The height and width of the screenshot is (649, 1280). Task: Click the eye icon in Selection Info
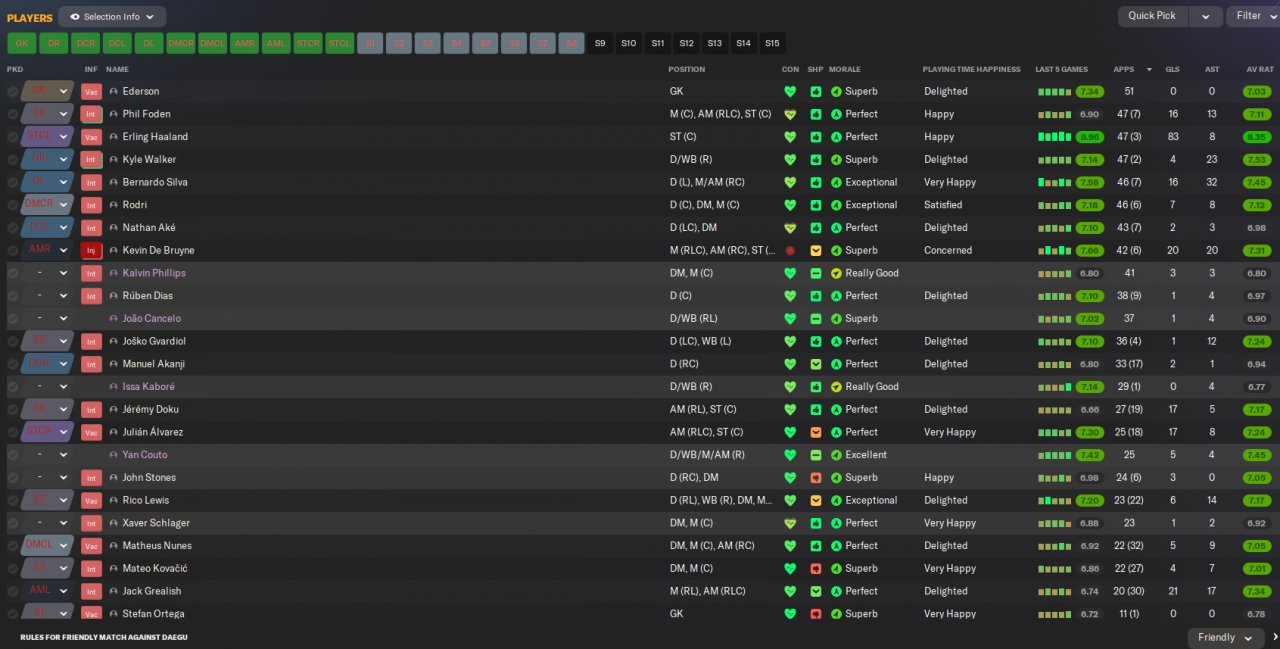74,17
